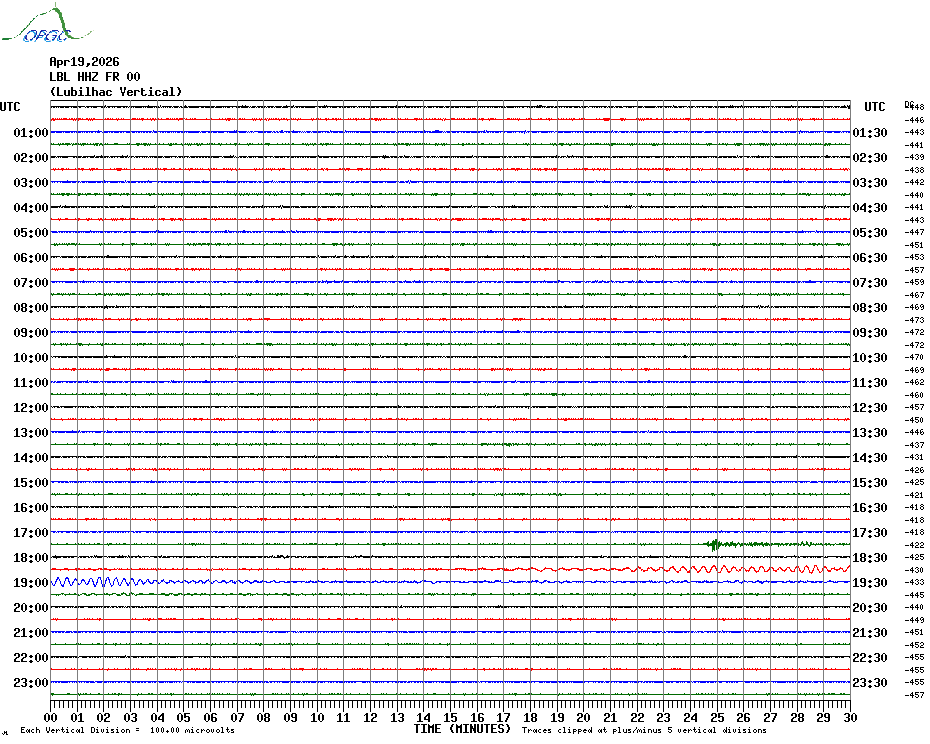This screenshot has width=930, height=744.
Task: Click the 09:30 half-hour label
Action: click(870, 332)
